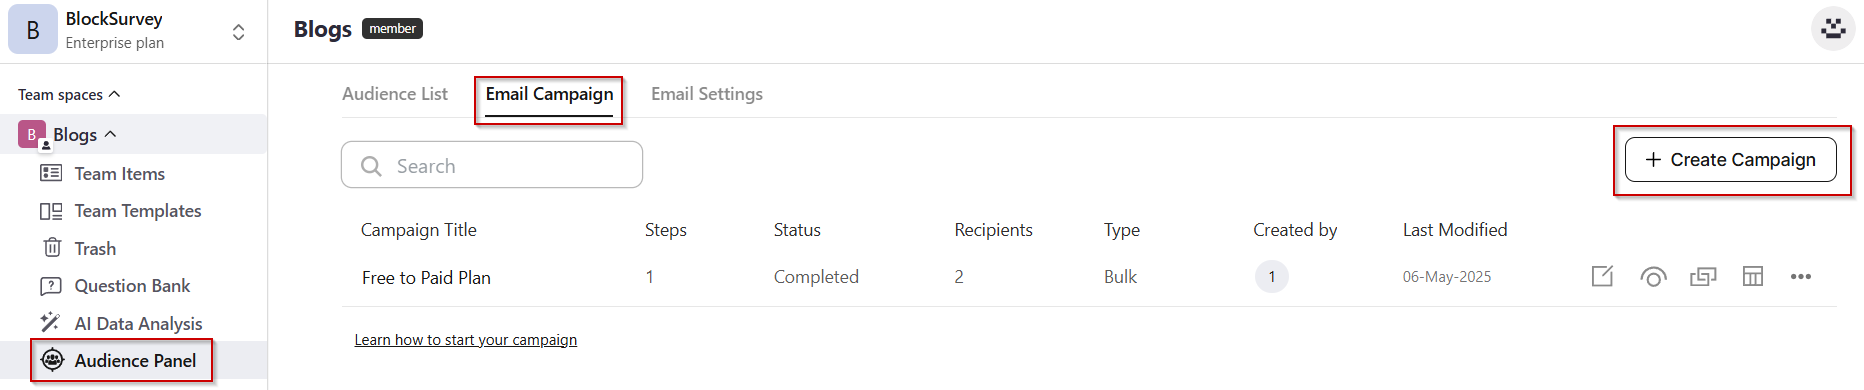Duplicate the Free to Paid Plan campaign
The width and height of the screenshot is (1864, 390).
(1703, 277)
